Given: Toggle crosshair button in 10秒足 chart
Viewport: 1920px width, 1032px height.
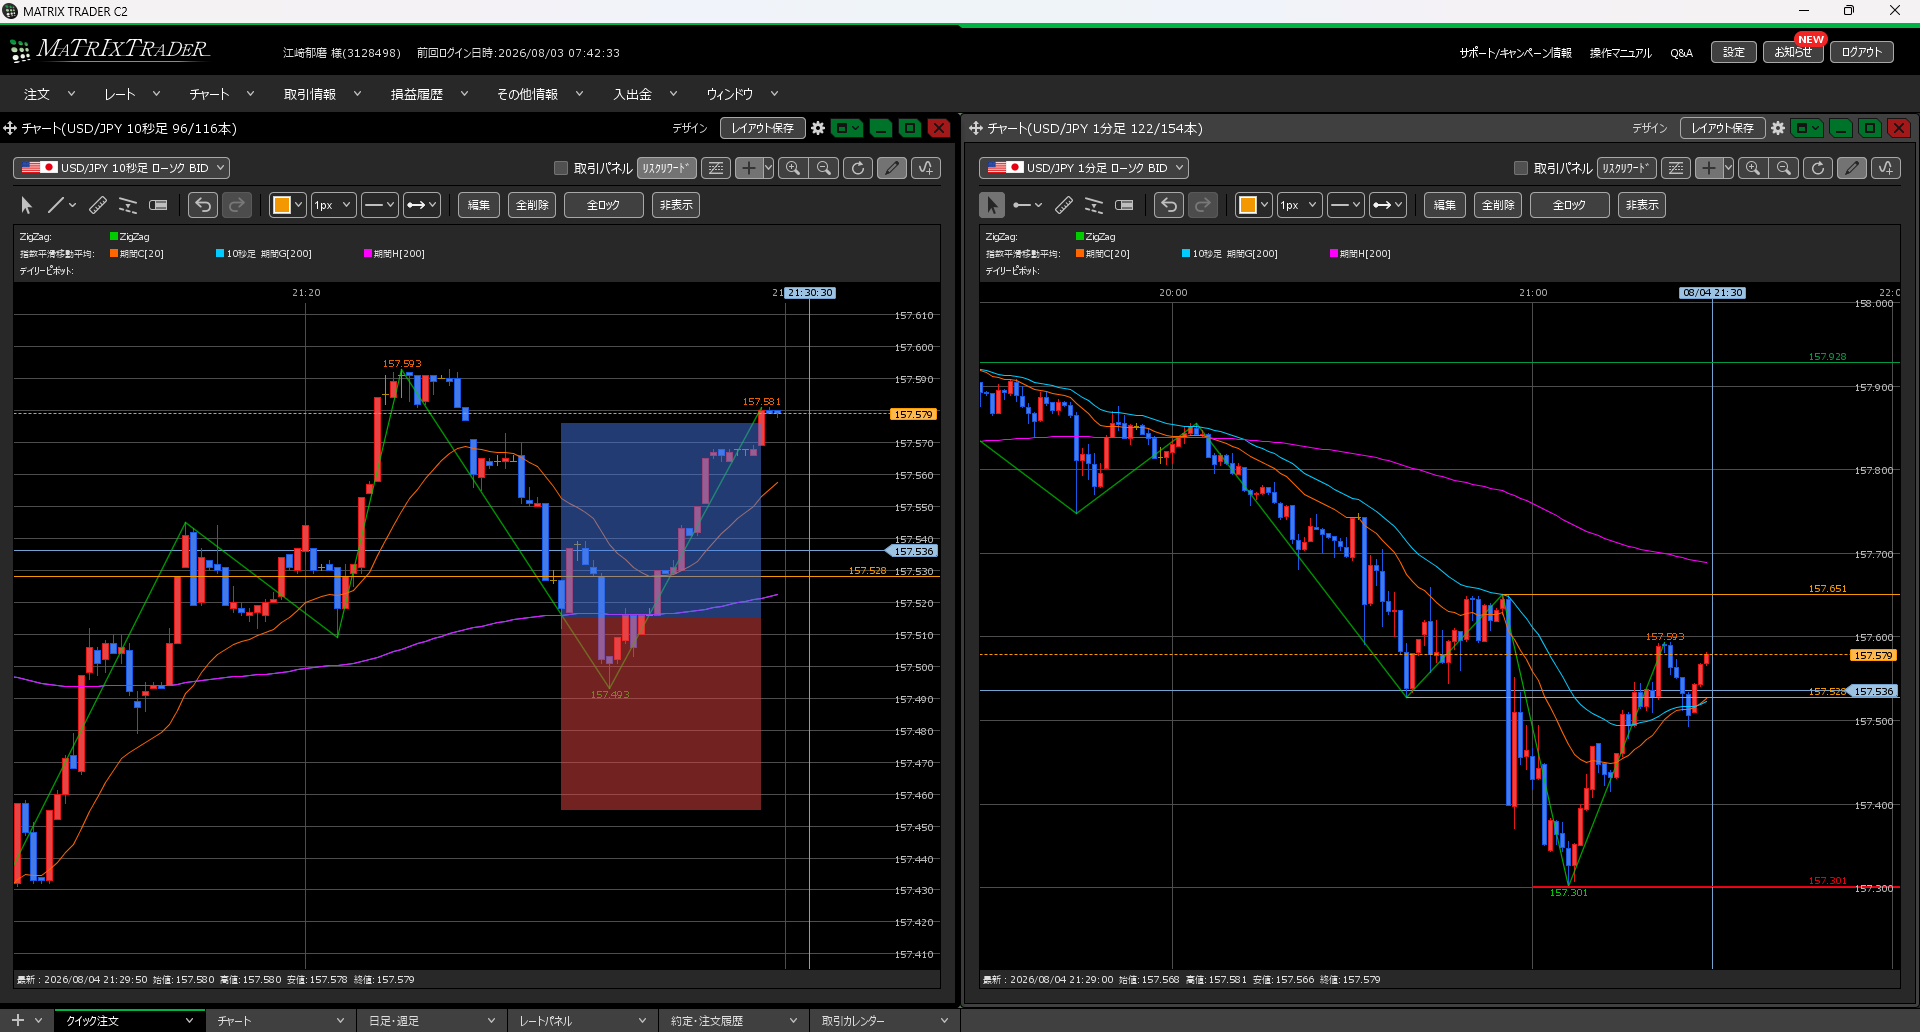Looking at the screenshot, I should (x=749, y=168).
